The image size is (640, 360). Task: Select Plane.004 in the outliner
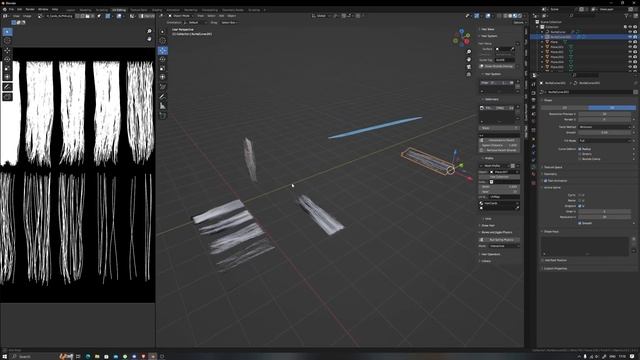557,62
